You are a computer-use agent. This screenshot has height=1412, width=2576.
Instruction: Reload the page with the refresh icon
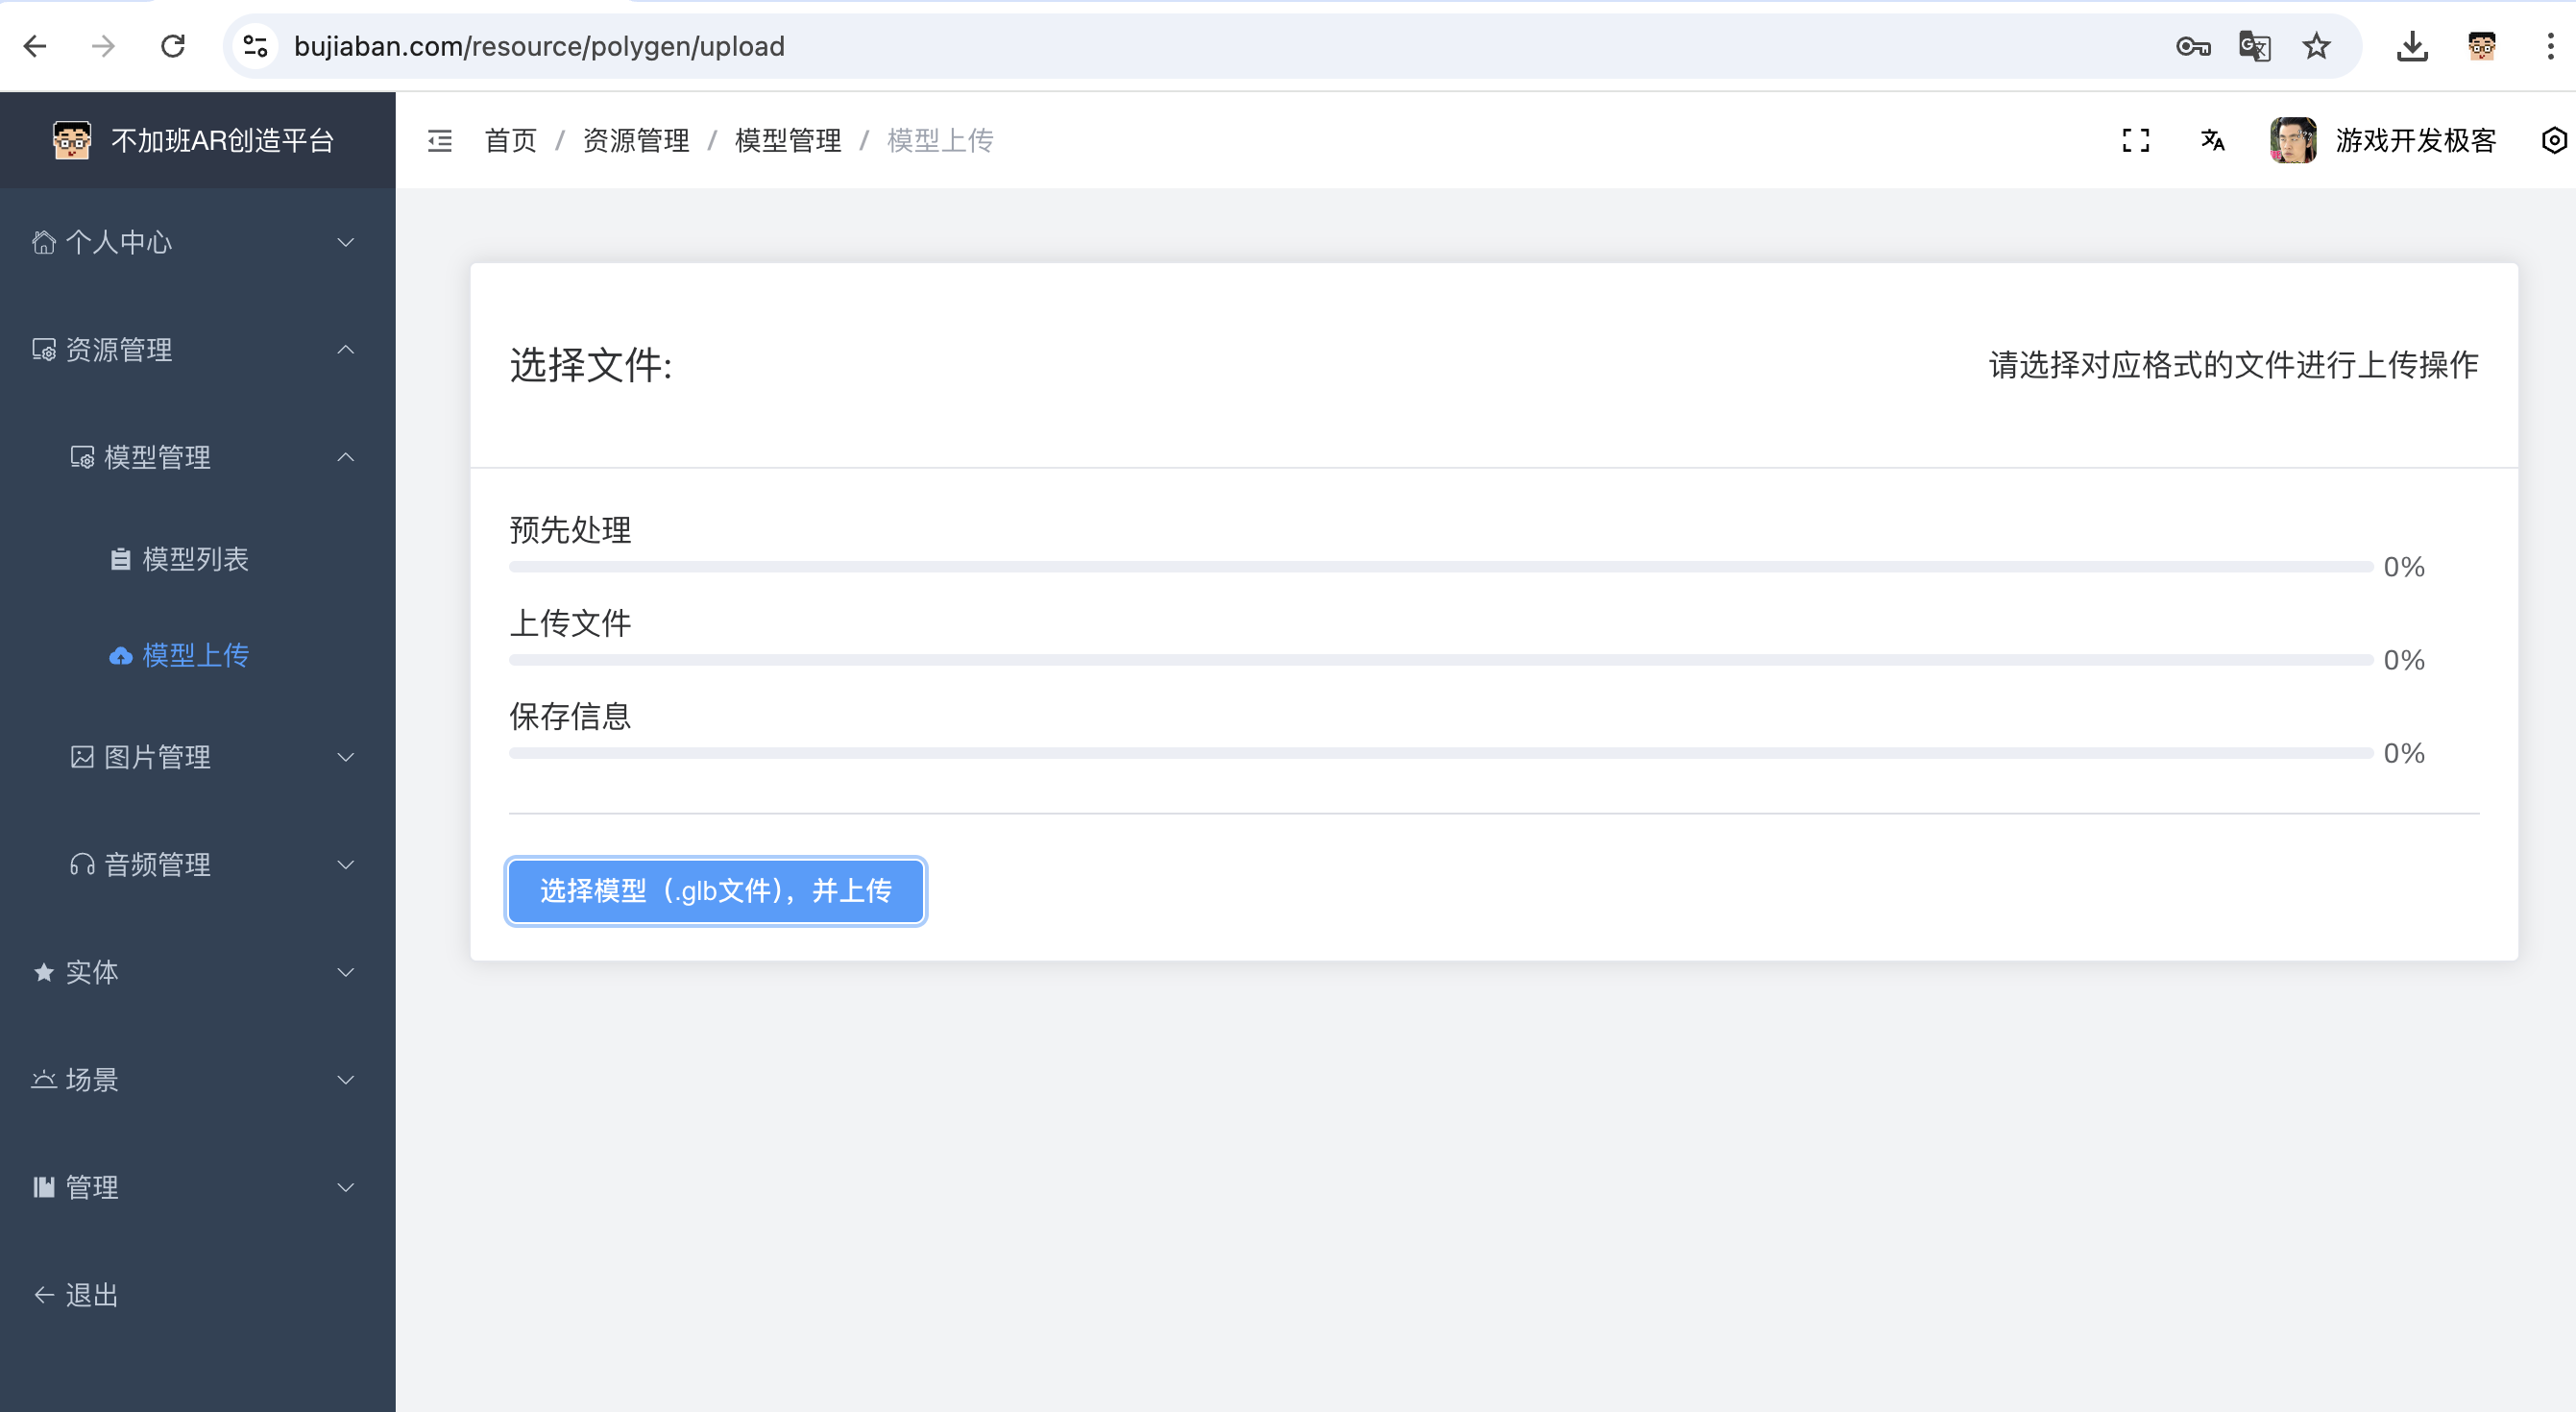coord(173,46)
